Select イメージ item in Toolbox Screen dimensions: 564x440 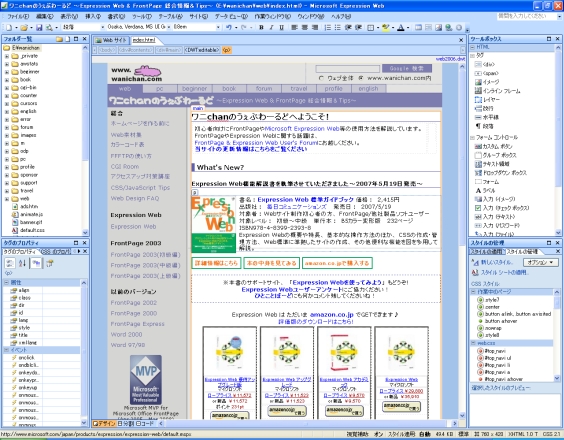click(x=487, y=82)
